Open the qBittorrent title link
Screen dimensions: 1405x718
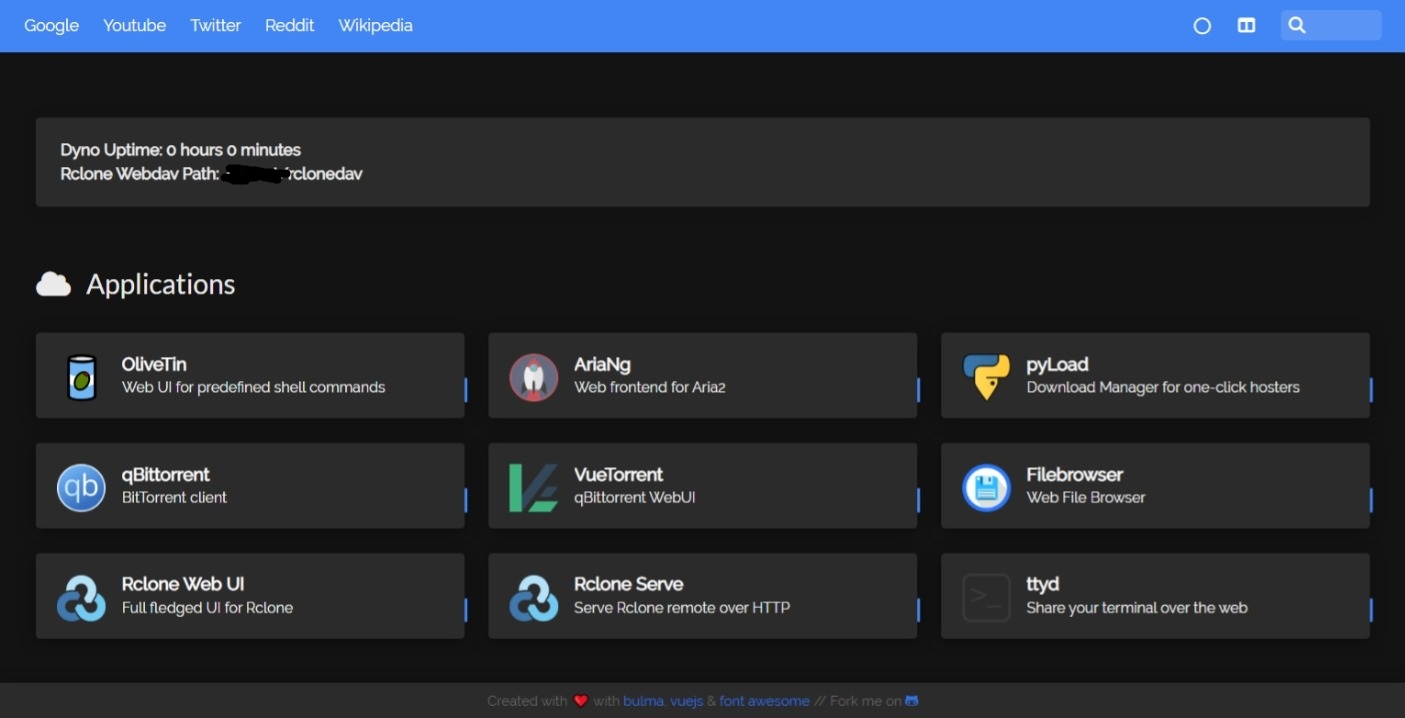[166, 475]
